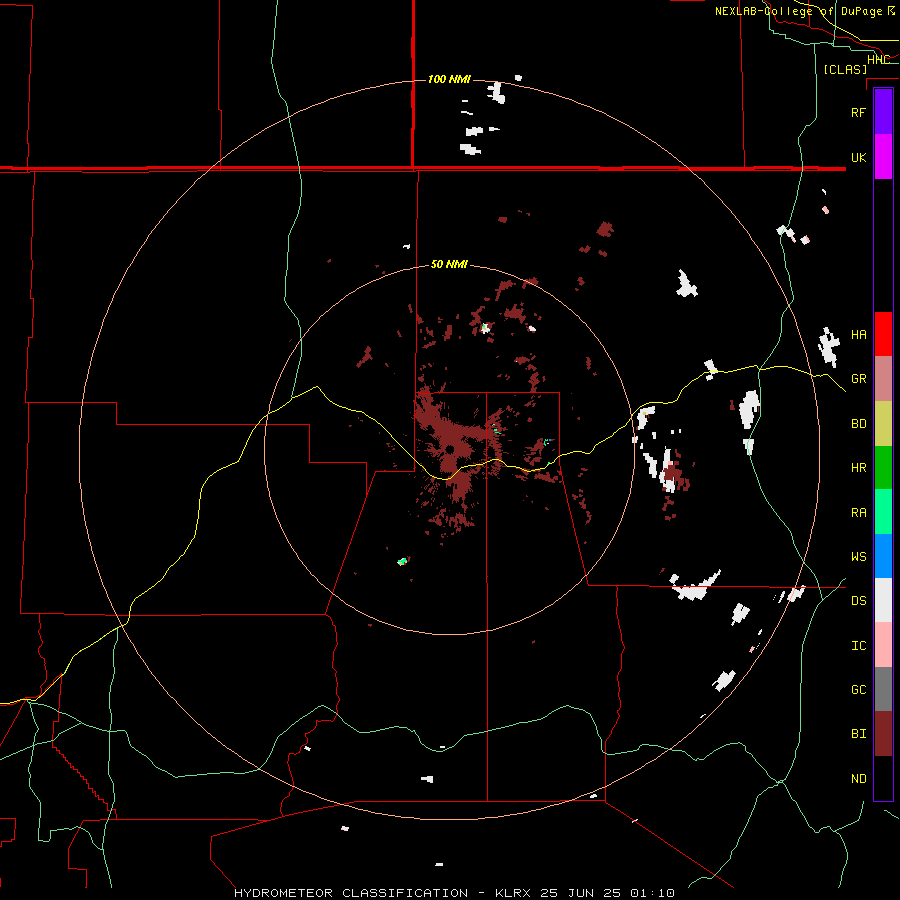900x900 pixels.
Task: Click the 'GC' legend label
Action: (858, 690)
